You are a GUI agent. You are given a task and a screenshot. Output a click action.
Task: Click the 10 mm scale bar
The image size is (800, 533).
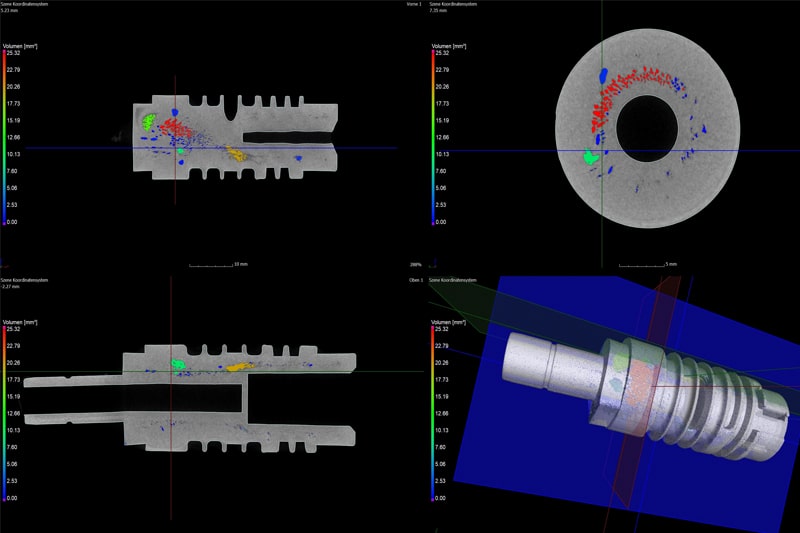[x=216, y=265]
